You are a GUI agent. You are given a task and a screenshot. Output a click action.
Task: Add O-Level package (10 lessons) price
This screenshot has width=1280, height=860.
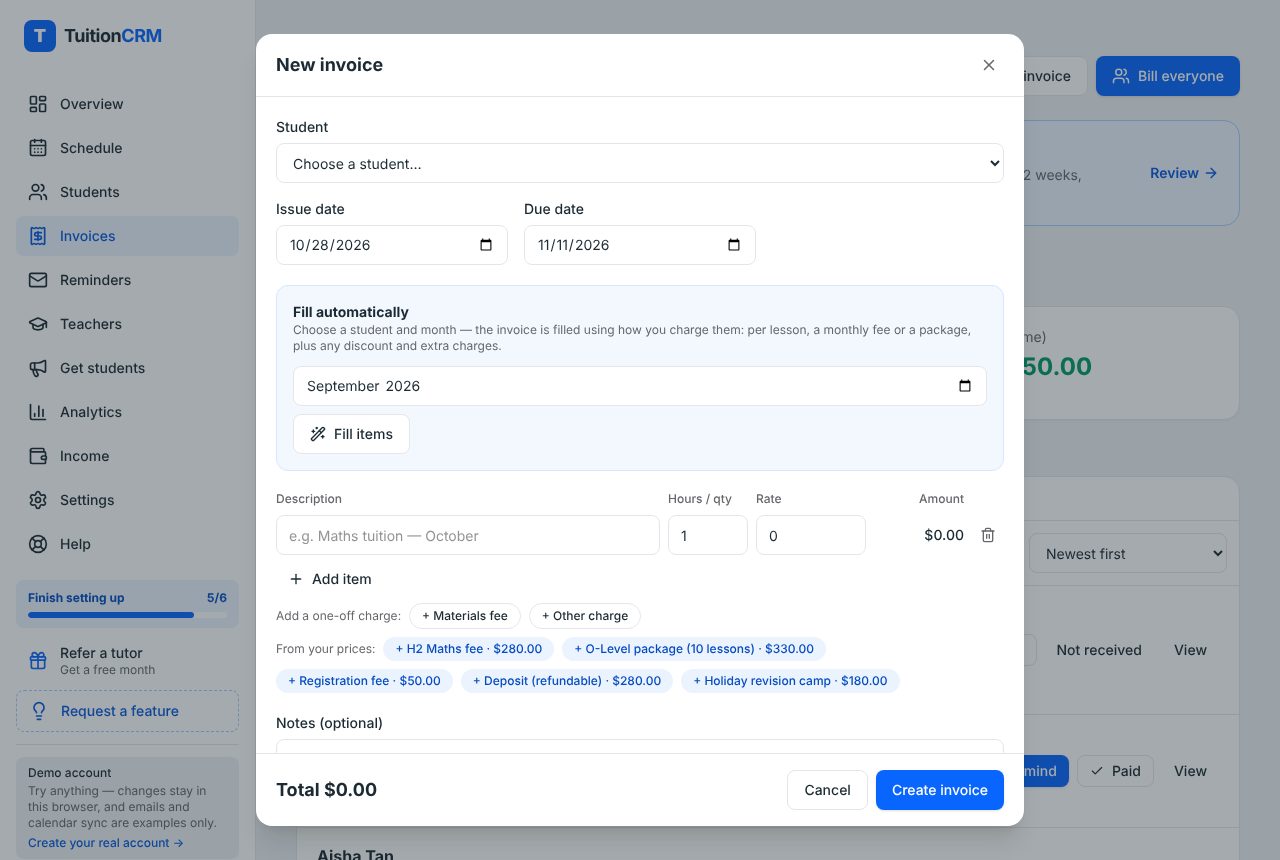tap(694, 649)
